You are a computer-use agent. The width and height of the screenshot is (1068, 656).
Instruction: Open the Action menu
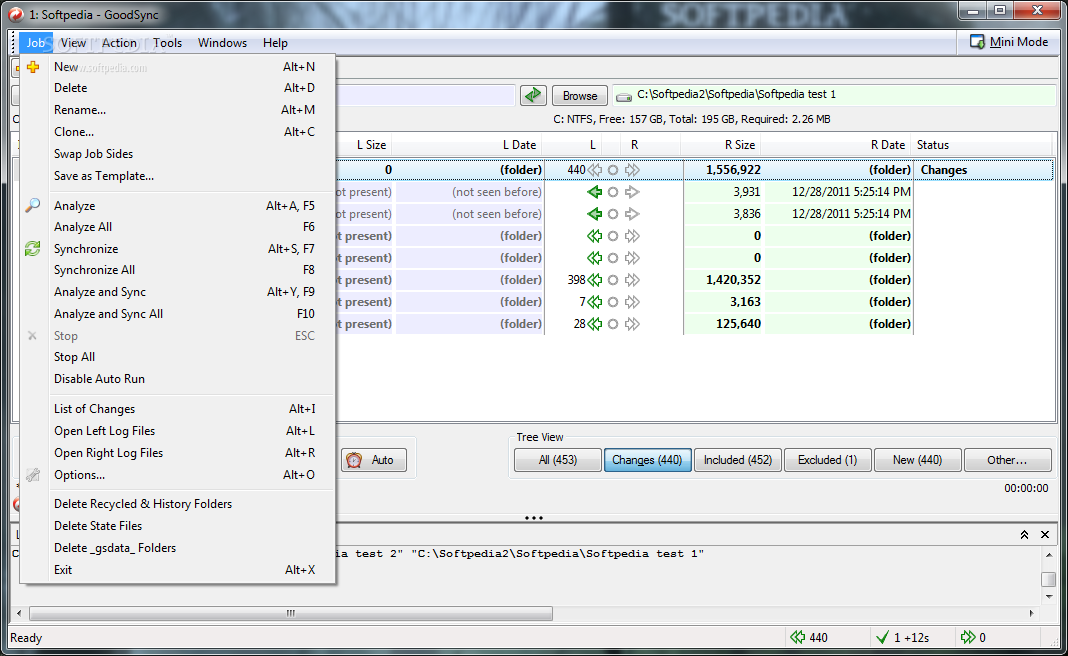[119, 43]
